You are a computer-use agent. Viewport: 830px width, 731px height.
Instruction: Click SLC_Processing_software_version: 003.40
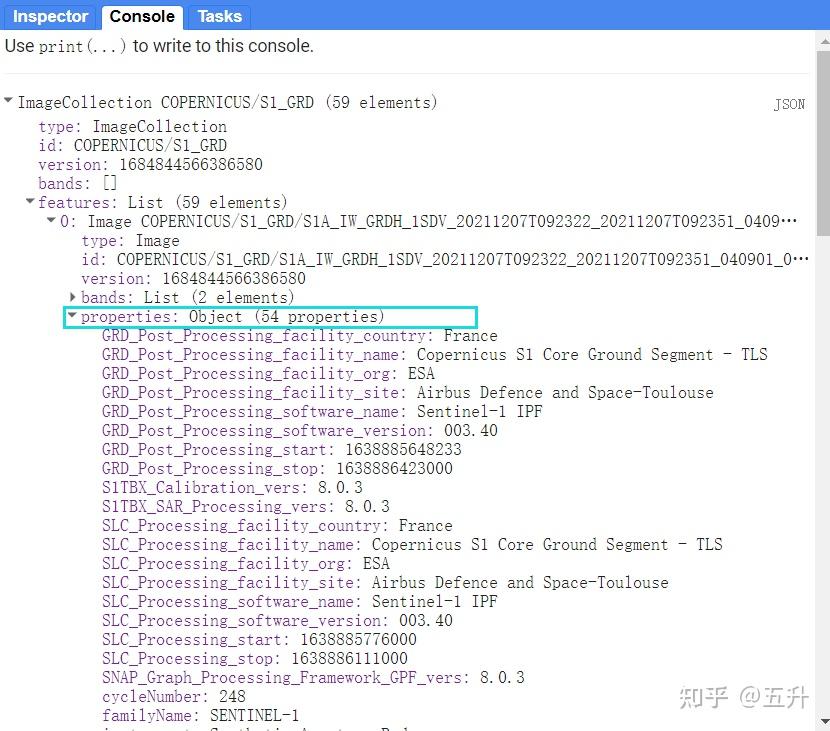[x=277, y=621]
